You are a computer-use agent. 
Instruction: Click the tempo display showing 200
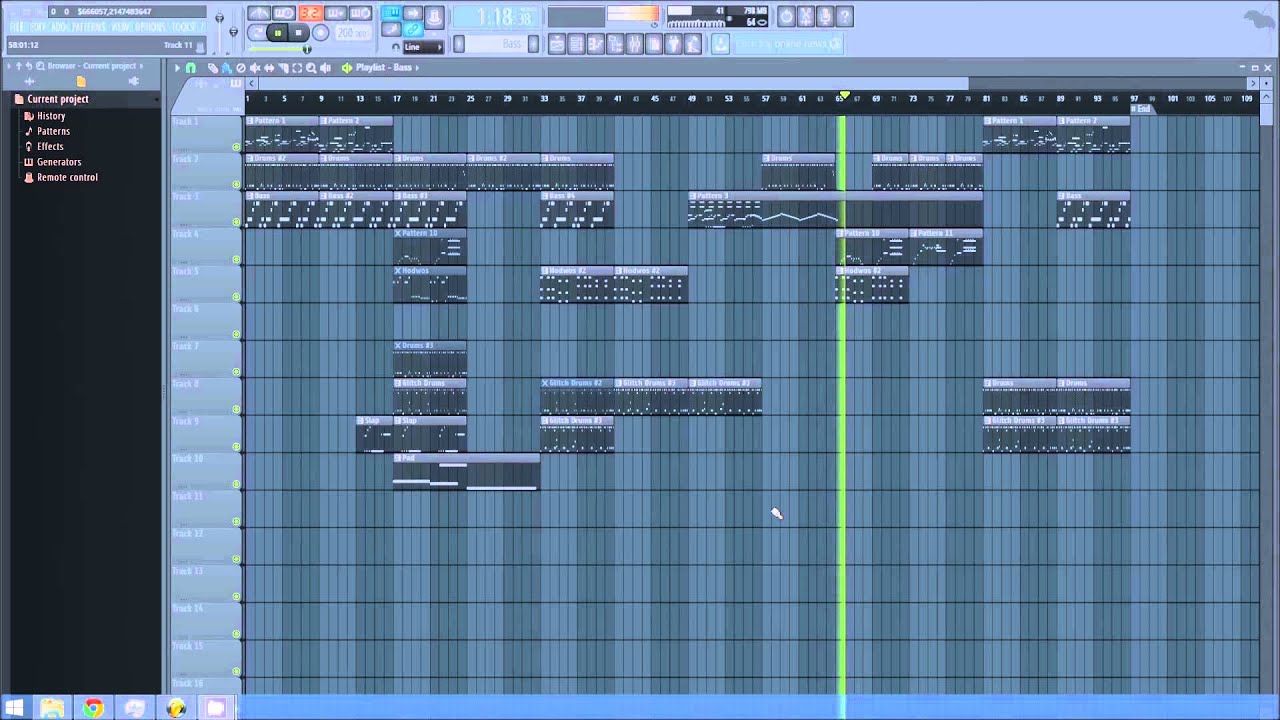(x=352, y=33)
